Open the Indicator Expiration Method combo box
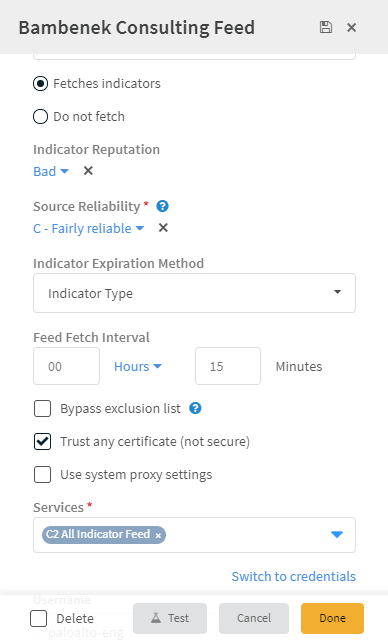 click(194, 293)
